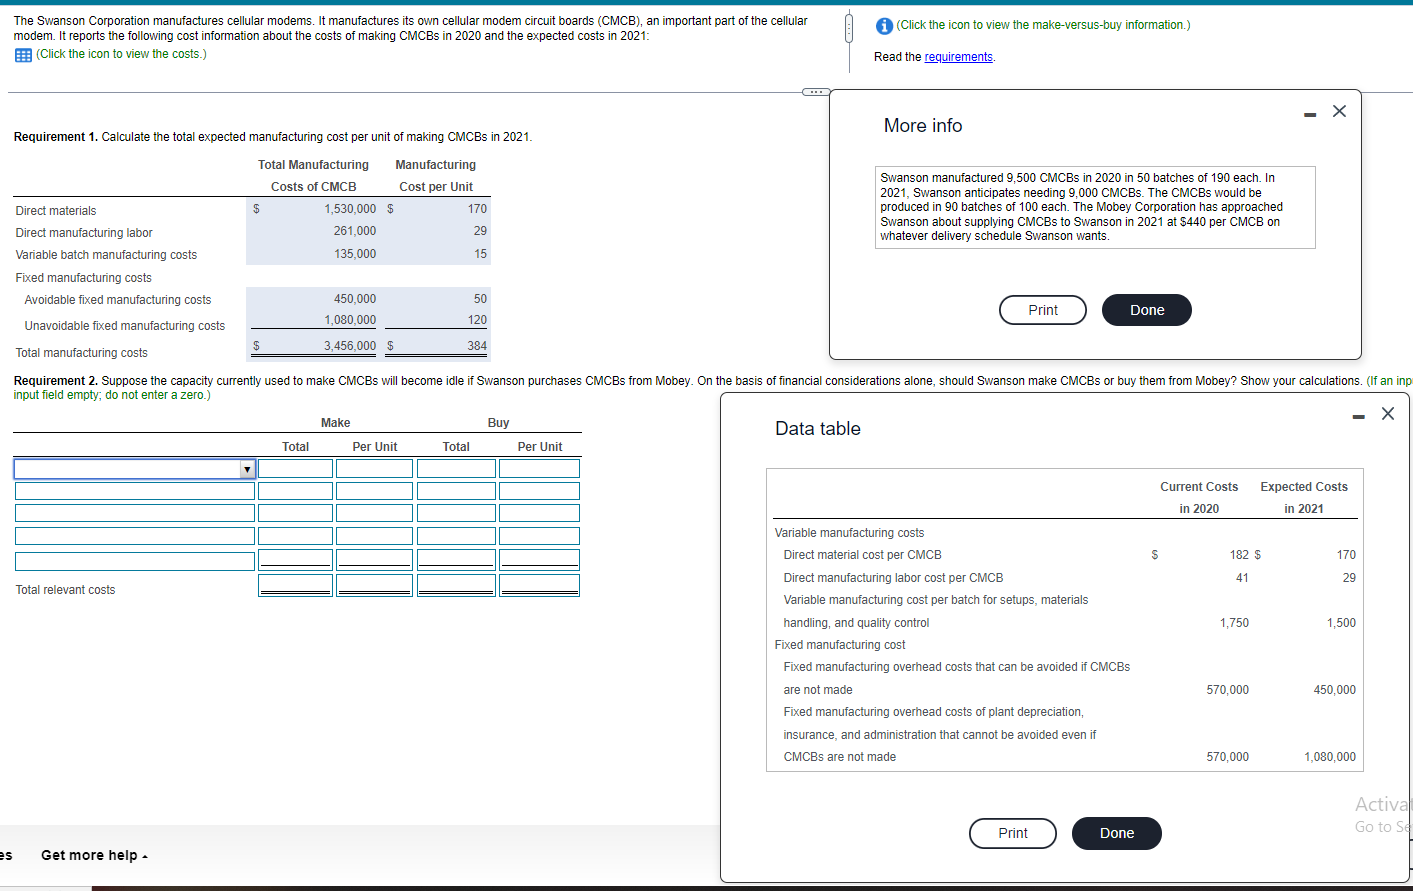Click Done in the Data table dialog
1413x891 pixels.
[1117, 833]
